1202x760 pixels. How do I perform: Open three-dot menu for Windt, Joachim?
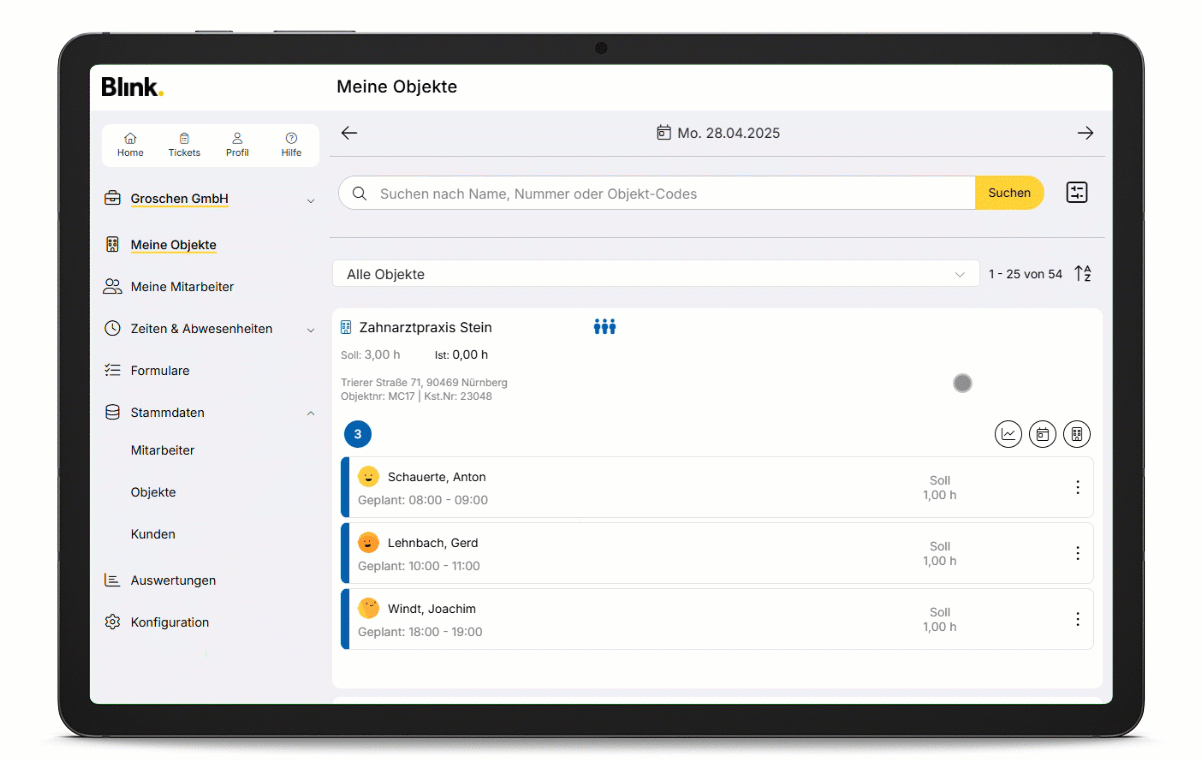(x=1077, y=619)
